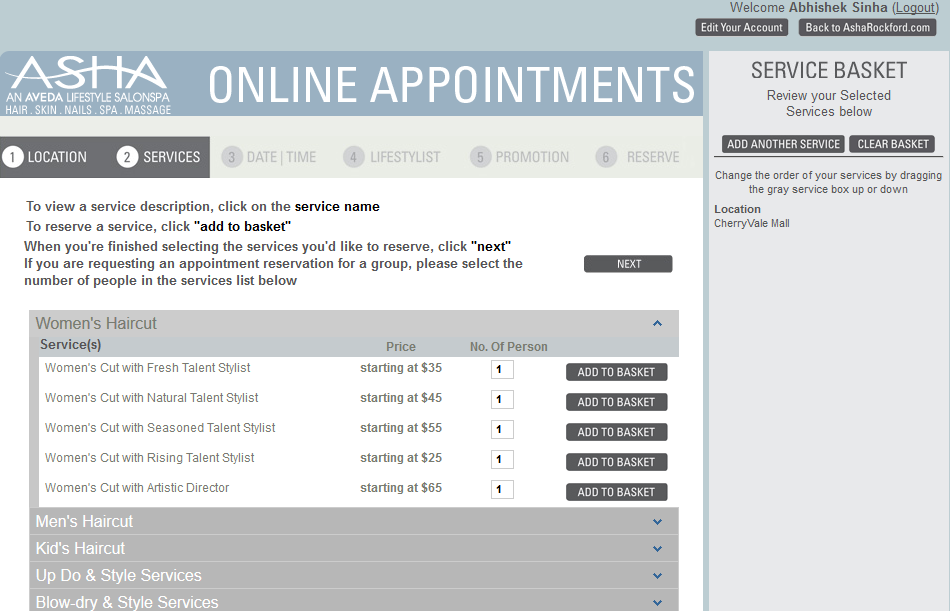Click person count field for Artistic Director
The width and height of the screenshot is (950, 611).
coord(502,489)
